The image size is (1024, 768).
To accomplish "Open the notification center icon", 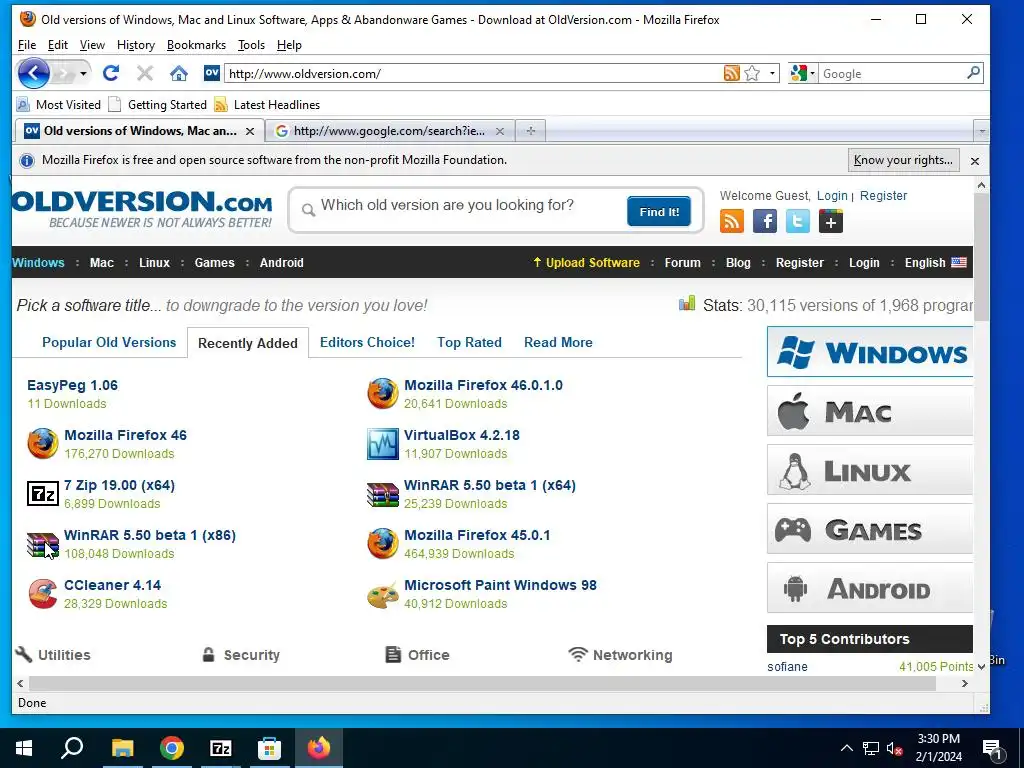I will click(x=993, y=748).
